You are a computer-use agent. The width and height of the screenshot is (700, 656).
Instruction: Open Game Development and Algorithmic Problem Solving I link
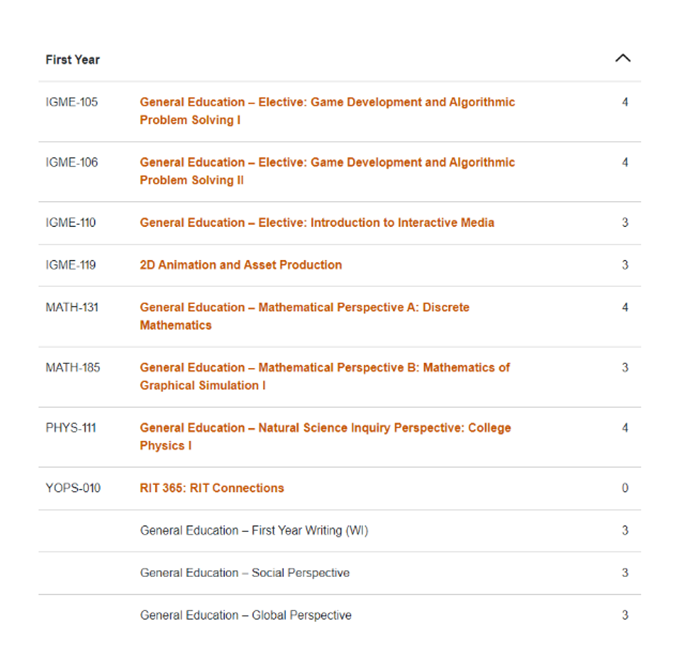pyautogui.click(x=327, y=111)
